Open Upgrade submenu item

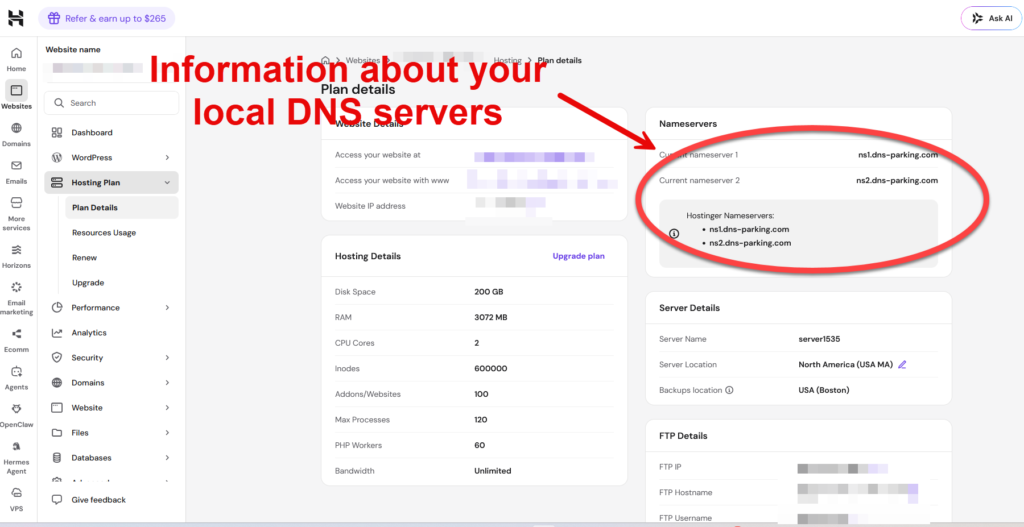tap(121, 283)
